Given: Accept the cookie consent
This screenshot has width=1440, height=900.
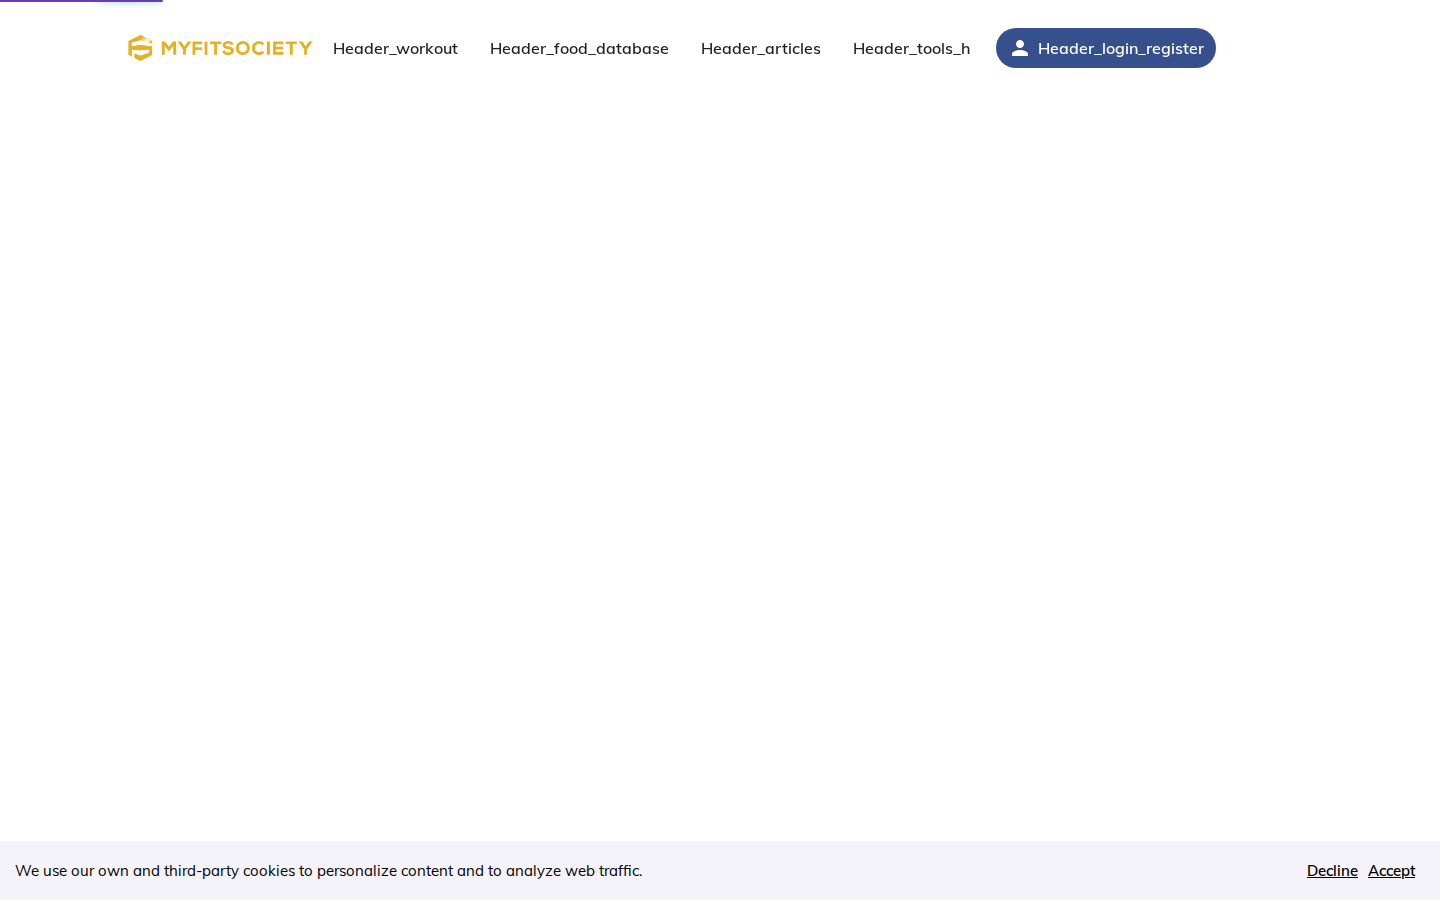Looking at the screenshot, I should [1391, 870].
